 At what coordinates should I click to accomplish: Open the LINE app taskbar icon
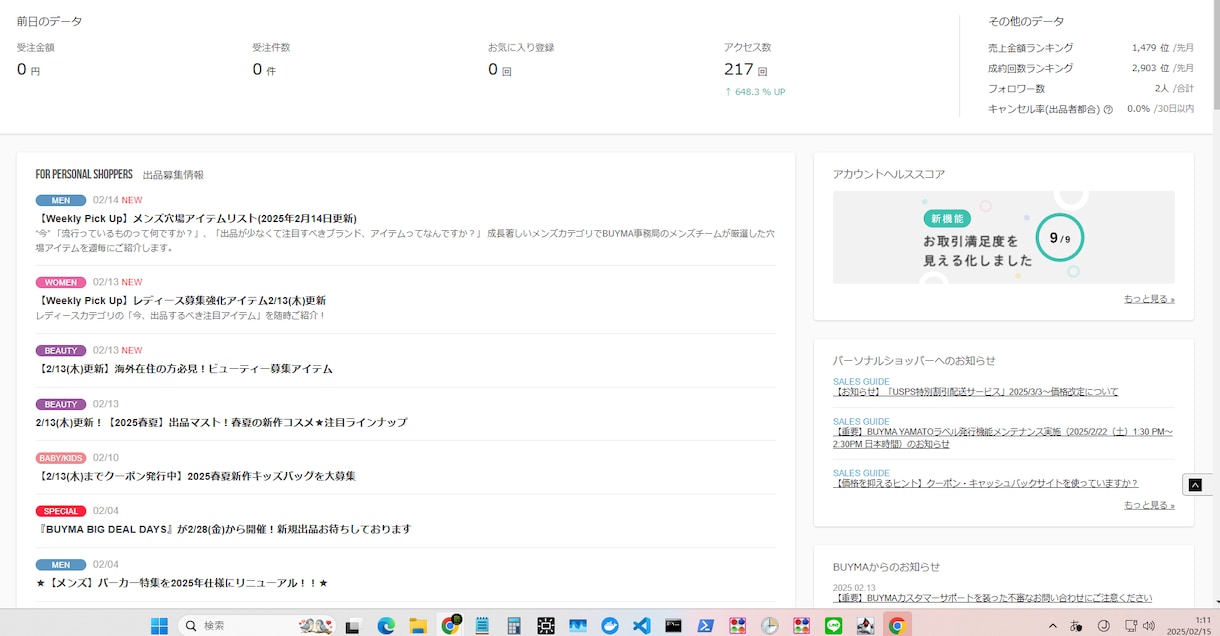tap(834, 626)
